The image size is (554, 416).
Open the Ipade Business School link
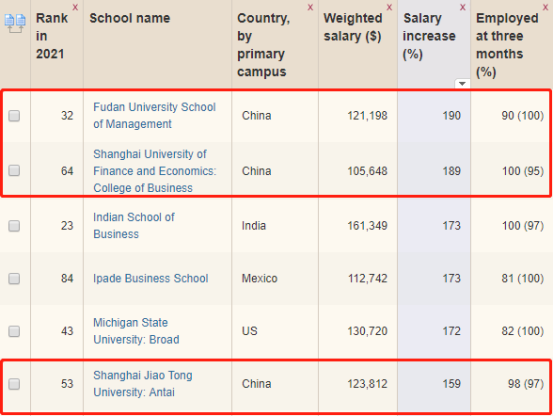(x=151, y=279)
